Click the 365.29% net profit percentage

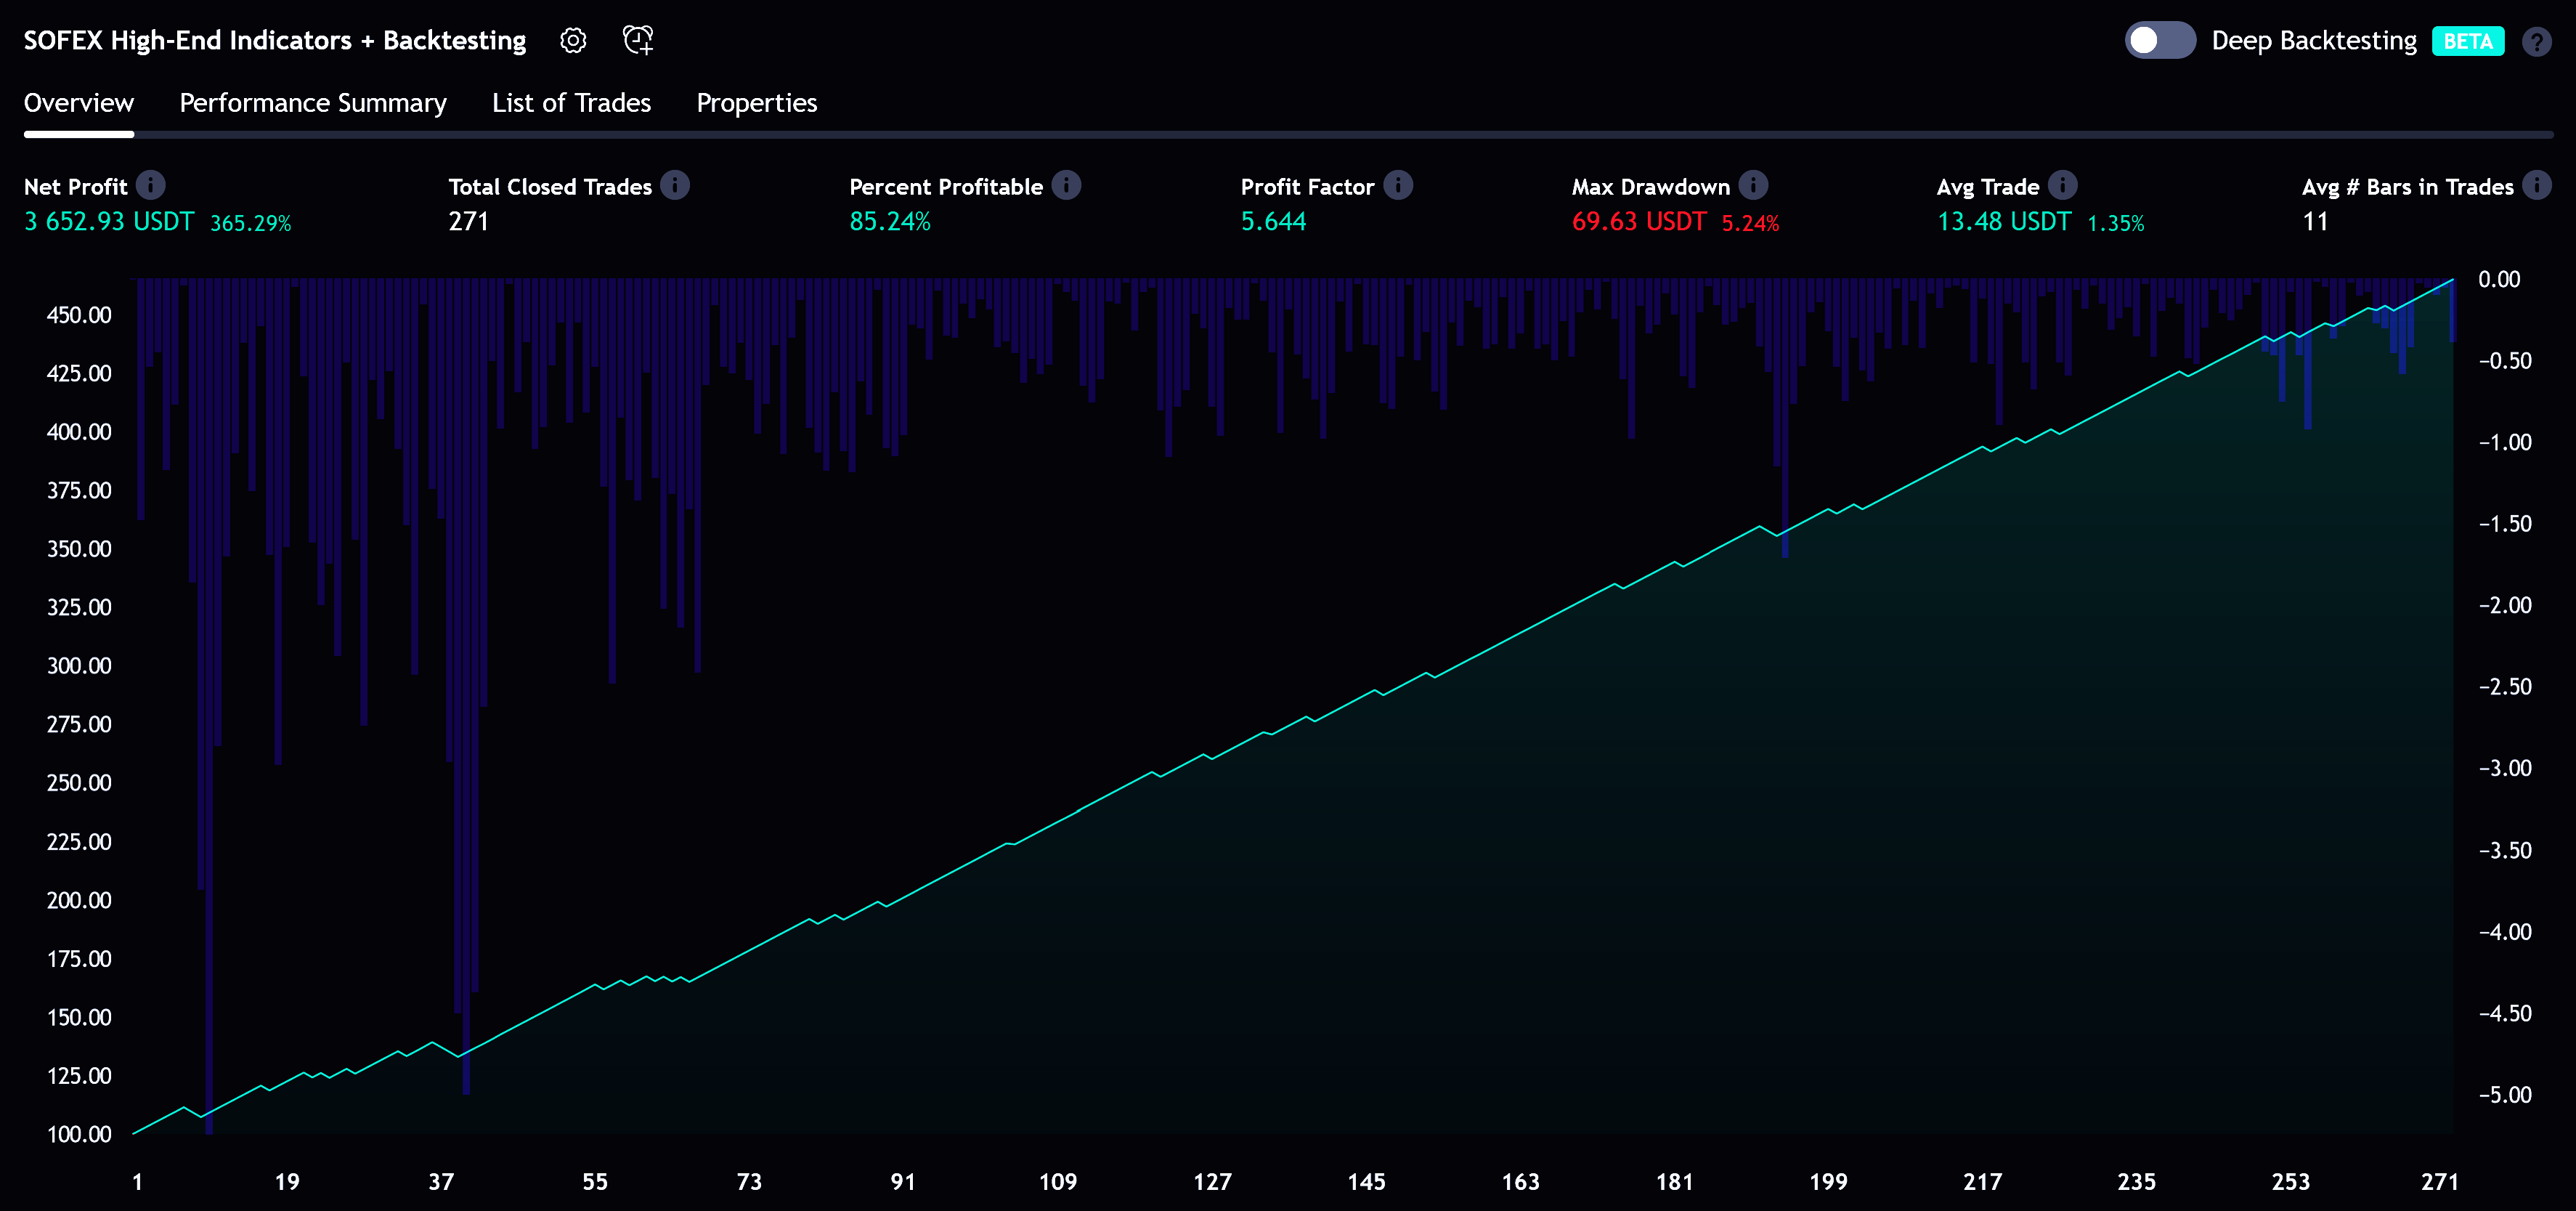click(251, 223)
